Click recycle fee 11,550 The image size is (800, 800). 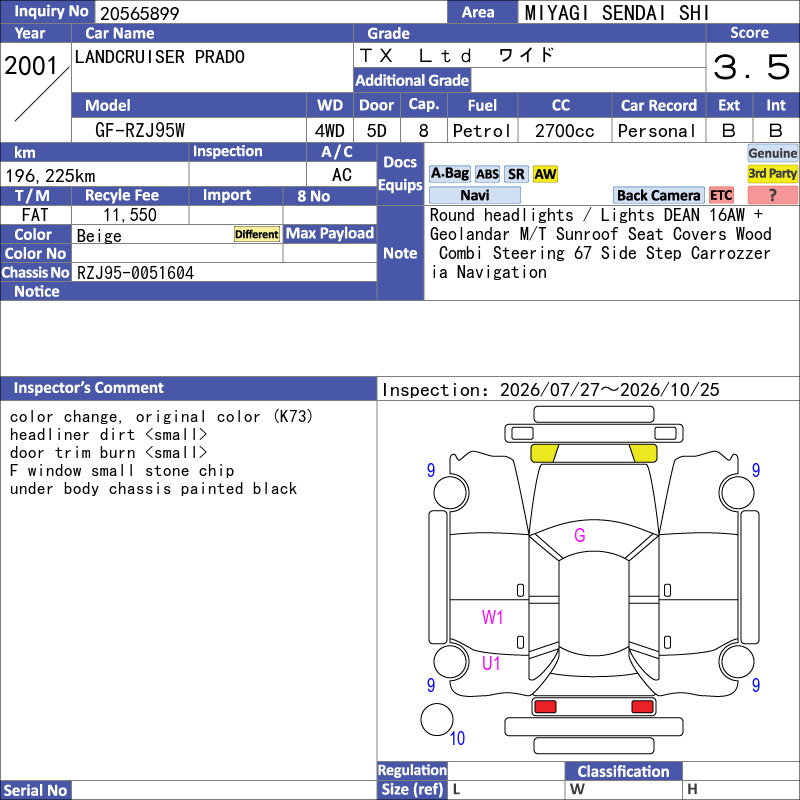130,215
